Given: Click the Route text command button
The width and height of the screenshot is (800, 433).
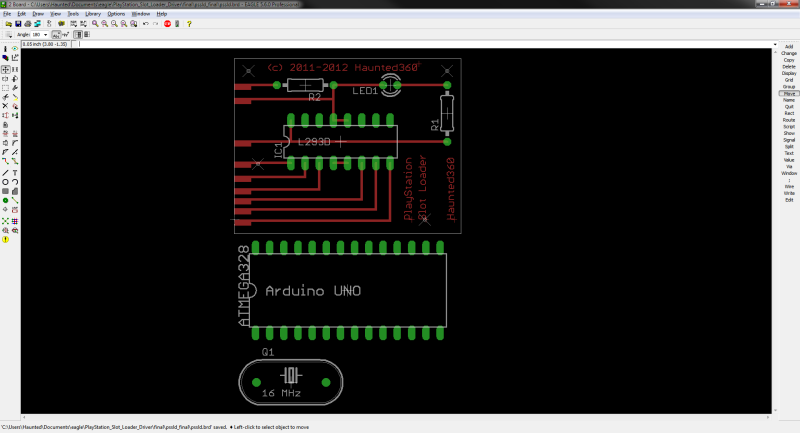Looking at the screenshot, I should [789, 120].
